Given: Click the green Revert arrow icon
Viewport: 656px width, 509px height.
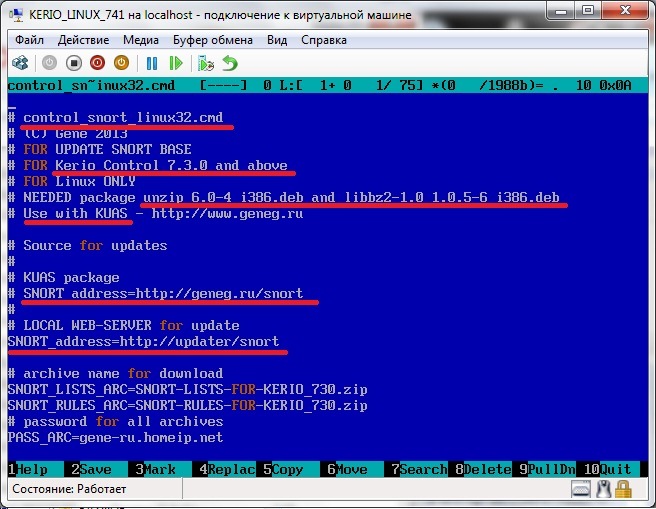Looking at the screenshot, I should 231,62.
